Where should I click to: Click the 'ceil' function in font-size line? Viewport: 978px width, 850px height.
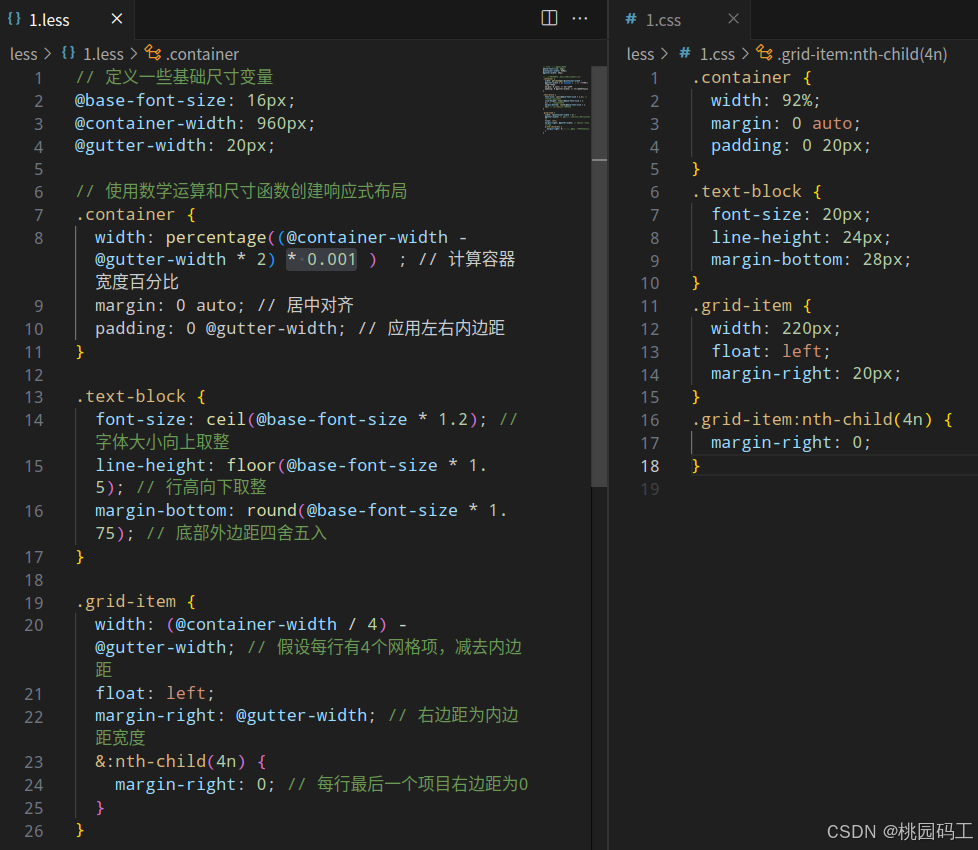click(226, 420)
